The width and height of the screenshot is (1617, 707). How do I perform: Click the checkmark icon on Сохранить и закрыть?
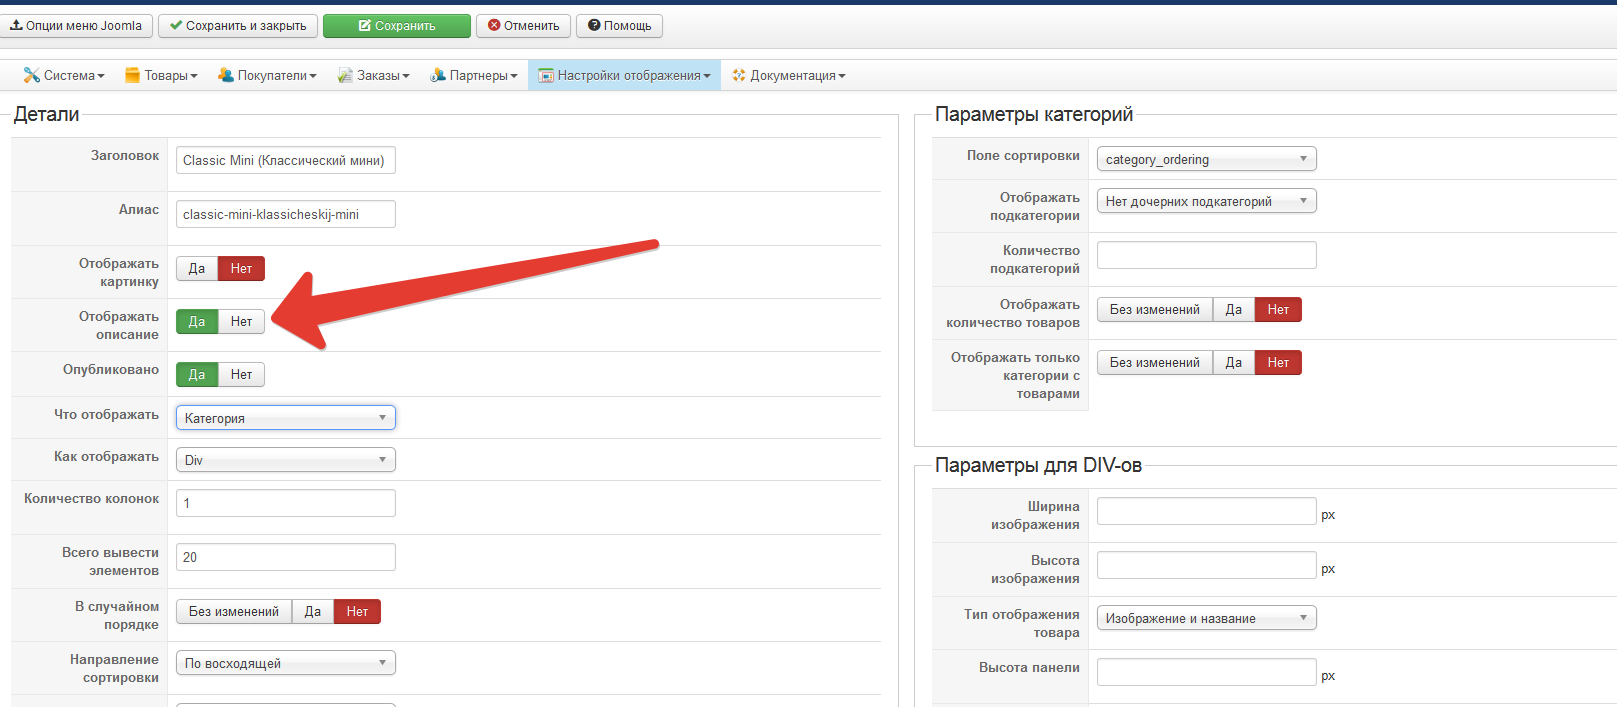click(176, 25)
